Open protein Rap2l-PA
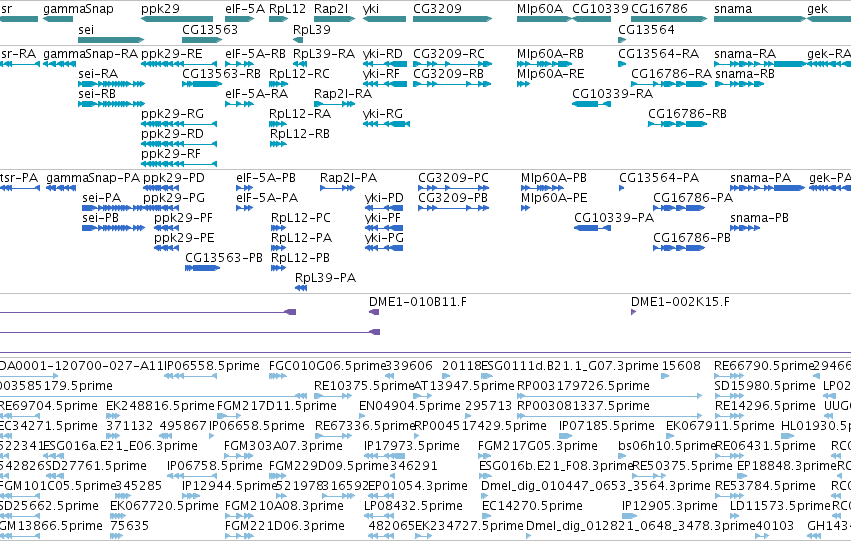This screenshot has height=541, width=851. tap(348, 178)
